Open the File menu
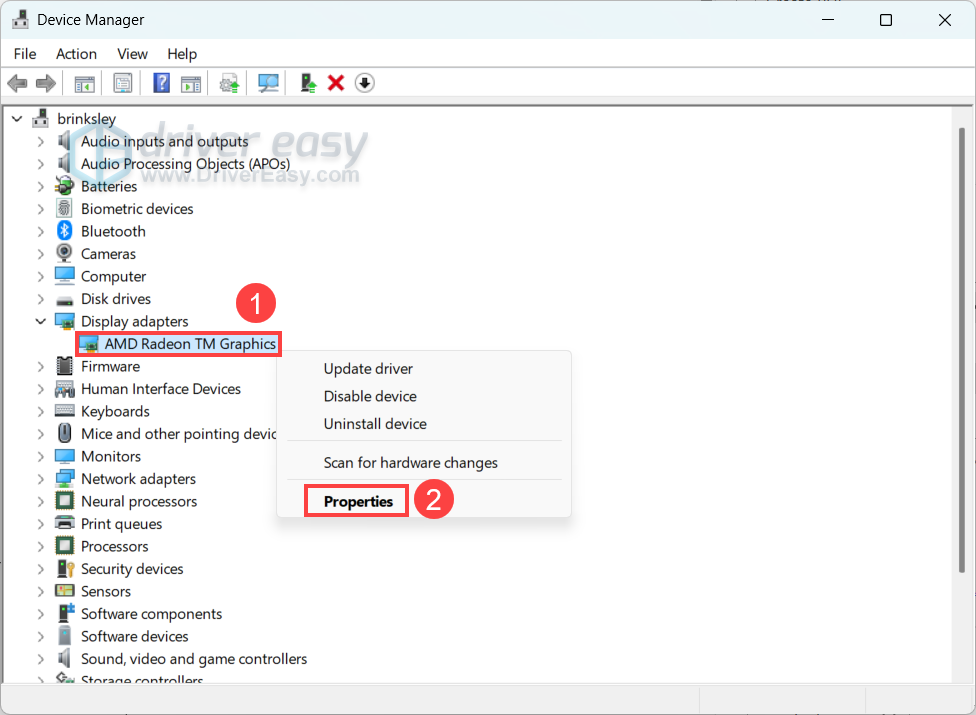Viewport: 976px width, 715px height. 25,54
